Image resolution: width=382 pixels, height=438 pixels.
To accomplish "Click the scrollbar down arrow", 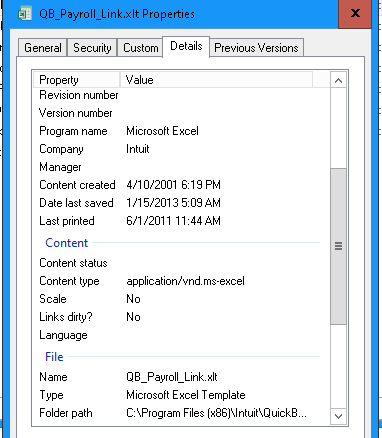I will tap(338, 416).
